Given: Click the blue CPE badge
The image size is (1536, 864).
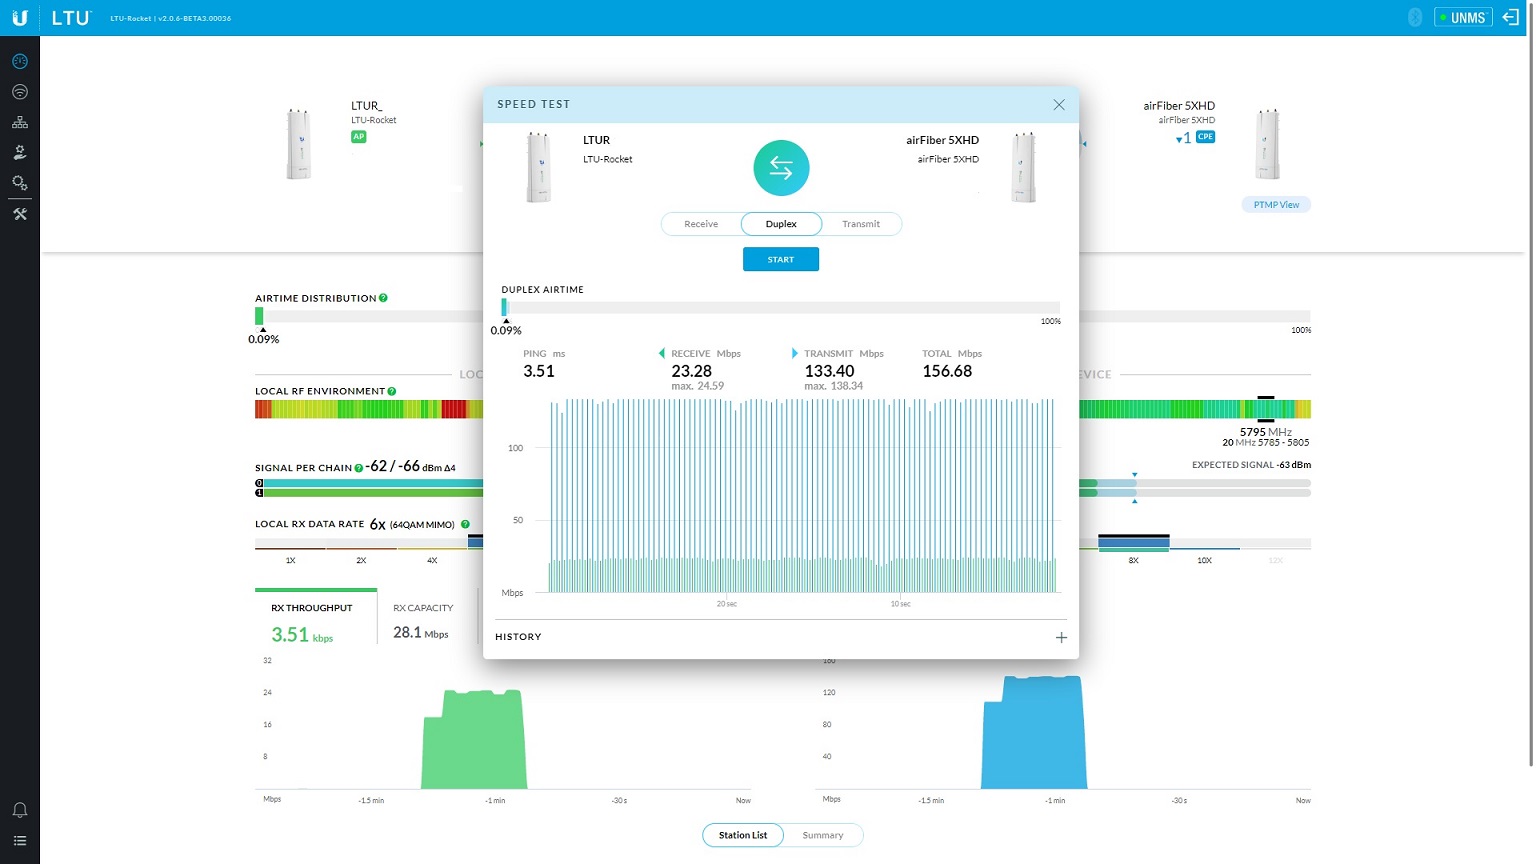Looking at the screenshot, I should (x=1205, y=137).
